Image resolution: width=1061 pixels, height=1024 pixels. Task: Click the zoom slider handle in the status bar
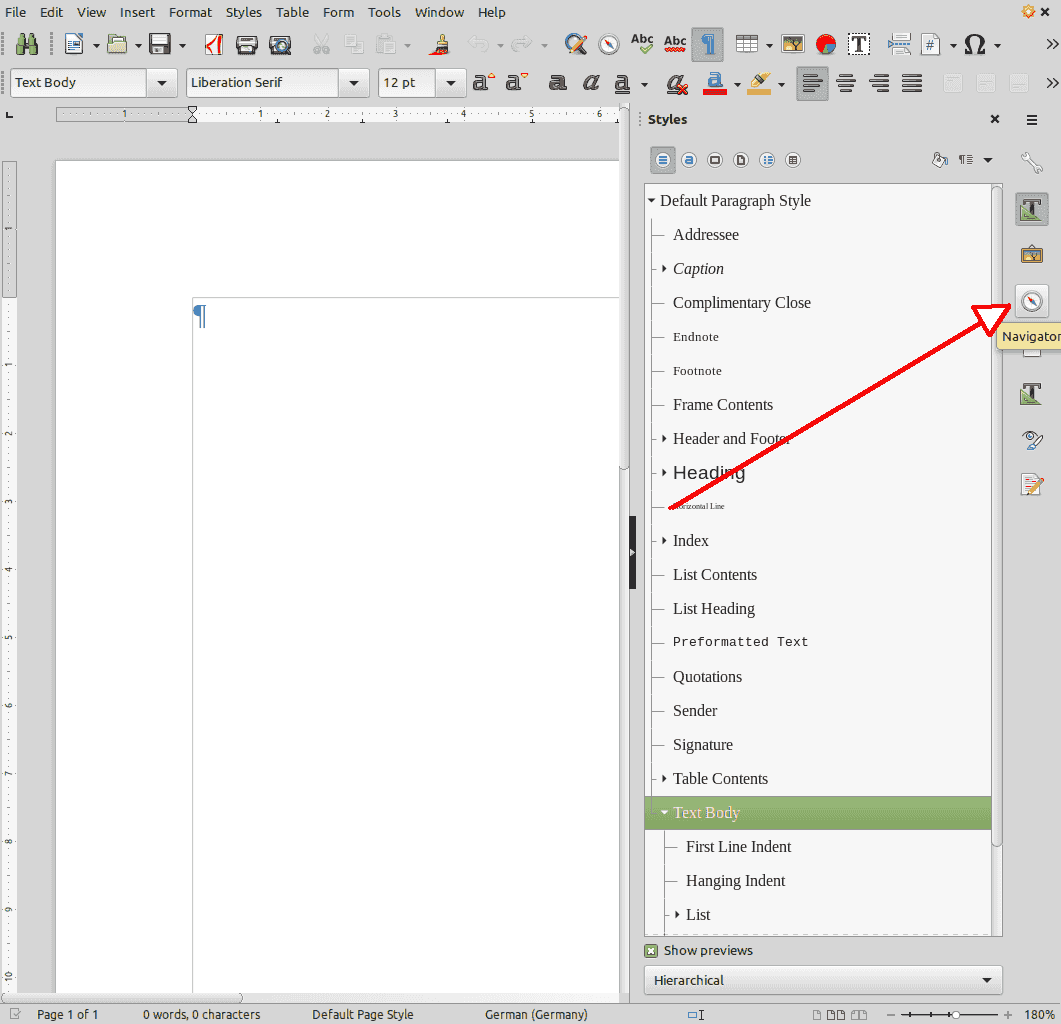(955, 1015)
